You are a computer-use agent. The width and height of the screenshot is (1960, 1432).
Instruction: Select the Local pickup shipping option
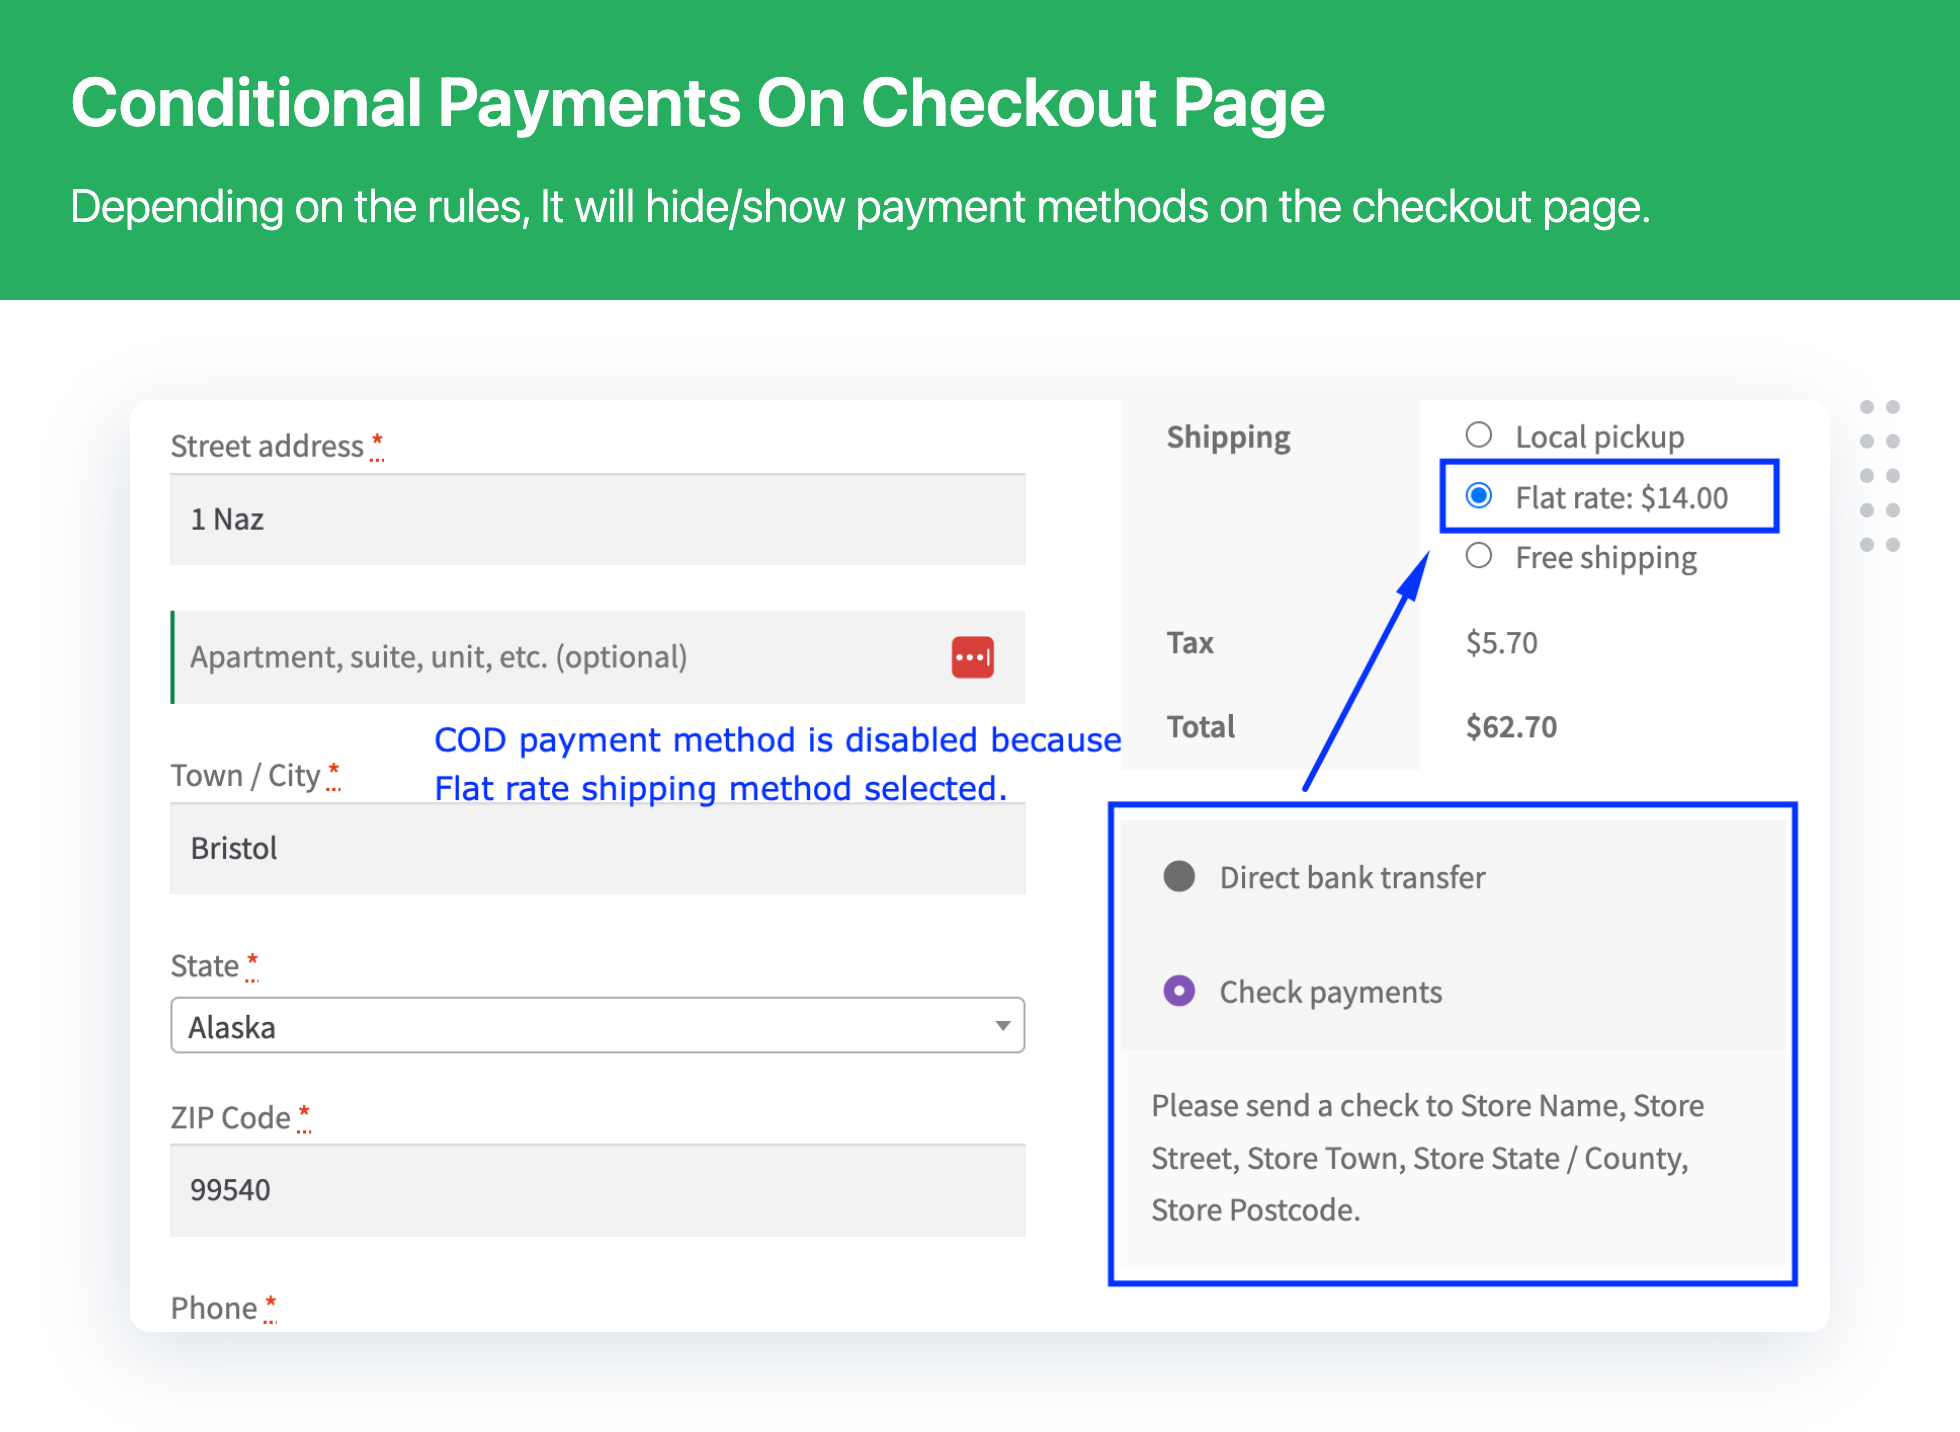(1479, 435)
